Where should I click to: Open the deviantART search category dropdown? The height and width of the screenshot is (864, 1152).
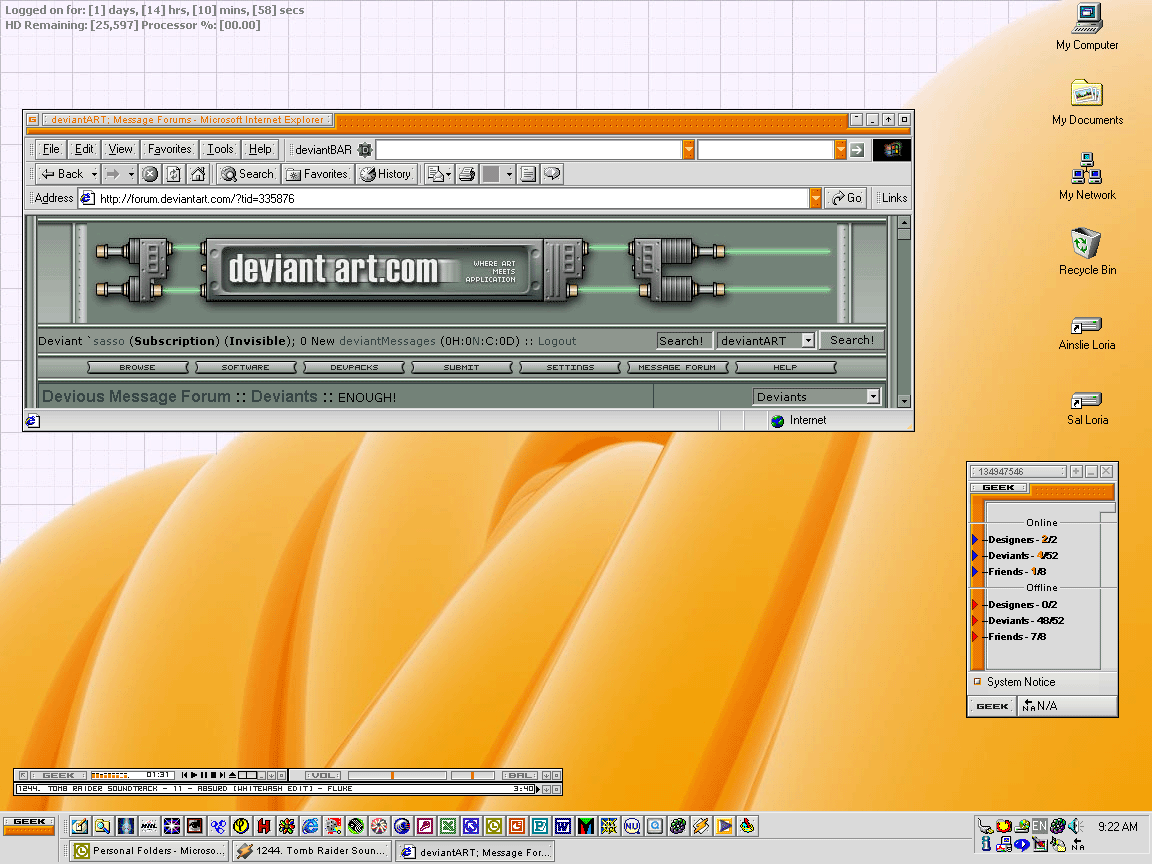pos(808,341)
